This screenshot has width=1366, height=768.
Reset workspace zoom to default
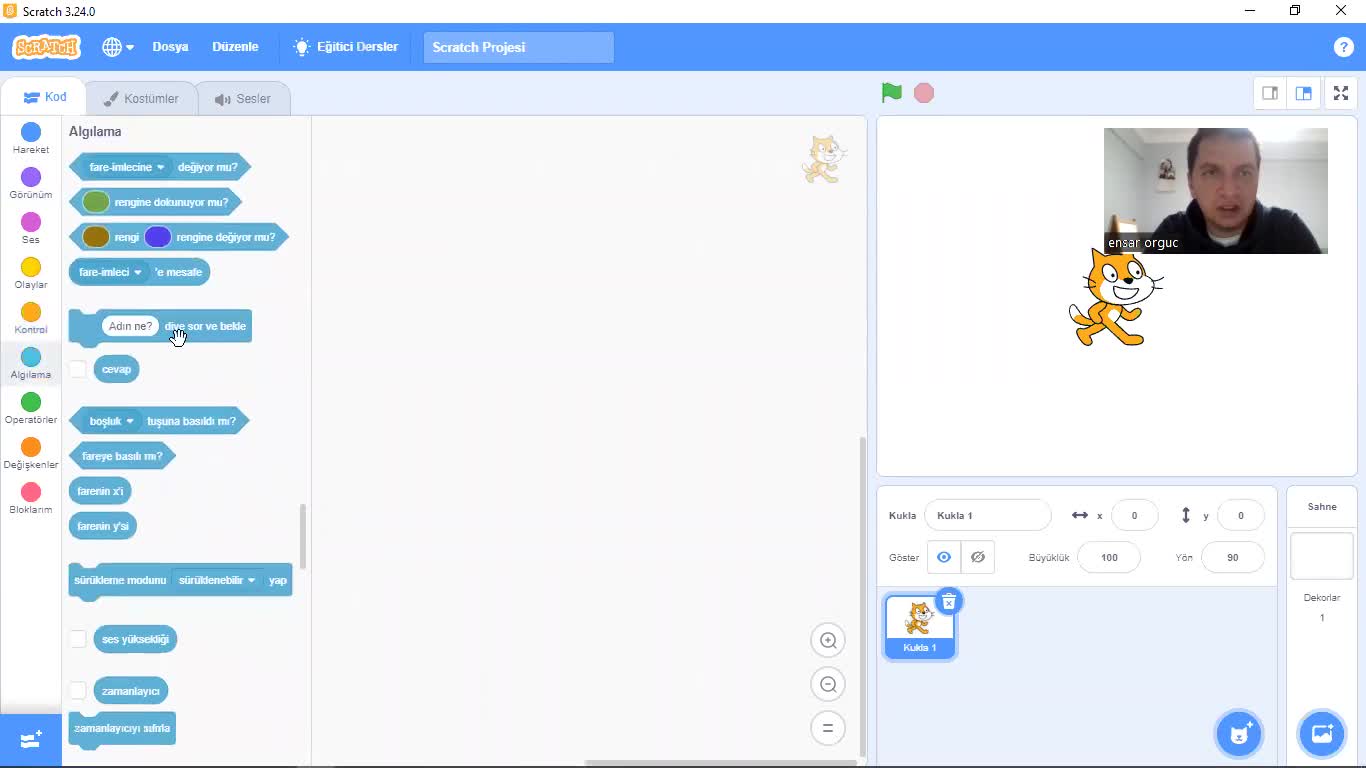pyautogui.click(x=828, y=728)
